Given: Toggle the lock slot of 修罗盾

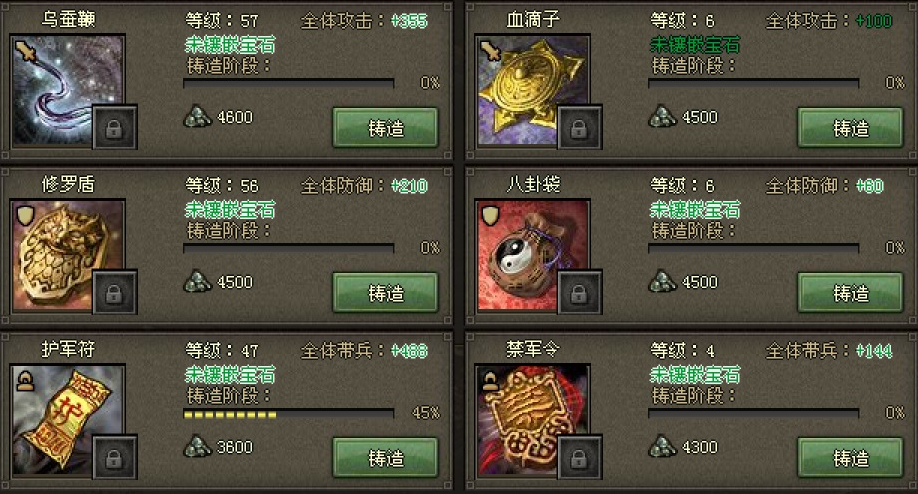Looking at the screenshot, I should (x=114, y=292).
